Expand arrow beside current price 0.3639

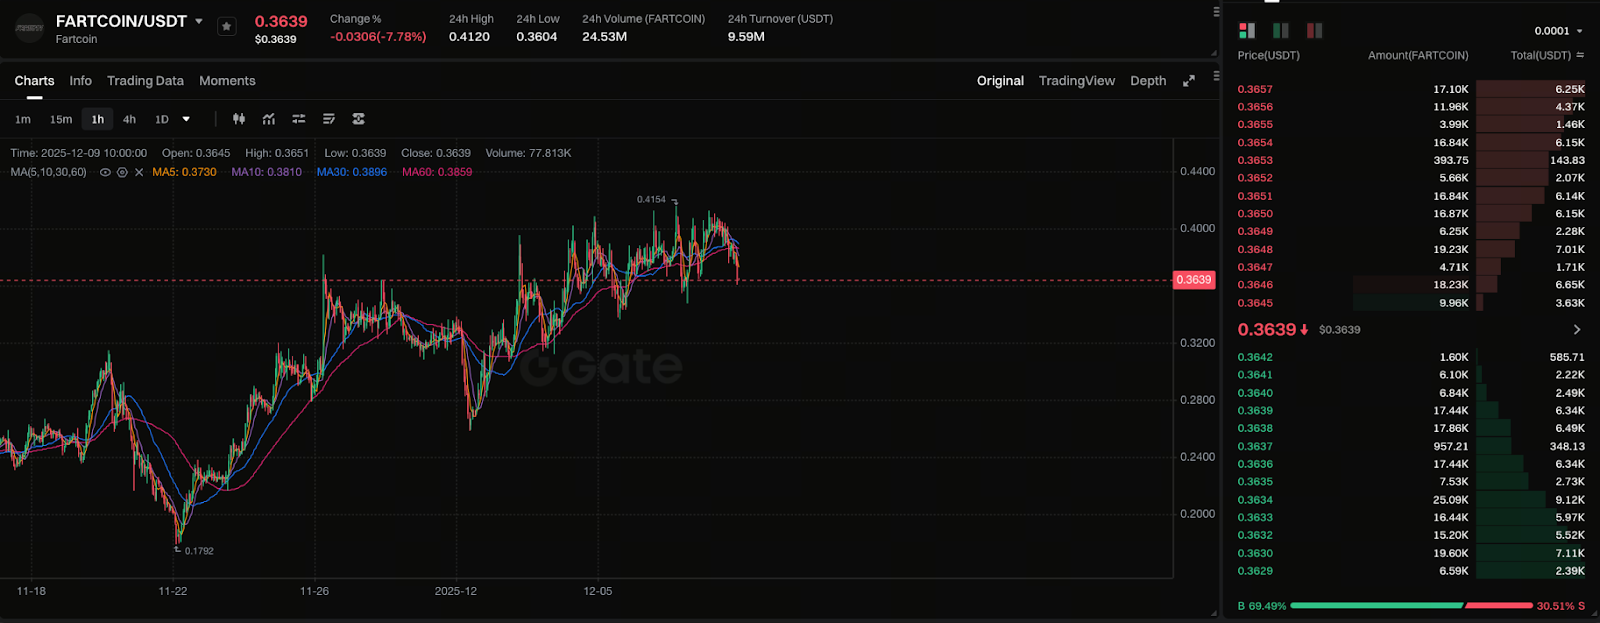click(1577, 330)
